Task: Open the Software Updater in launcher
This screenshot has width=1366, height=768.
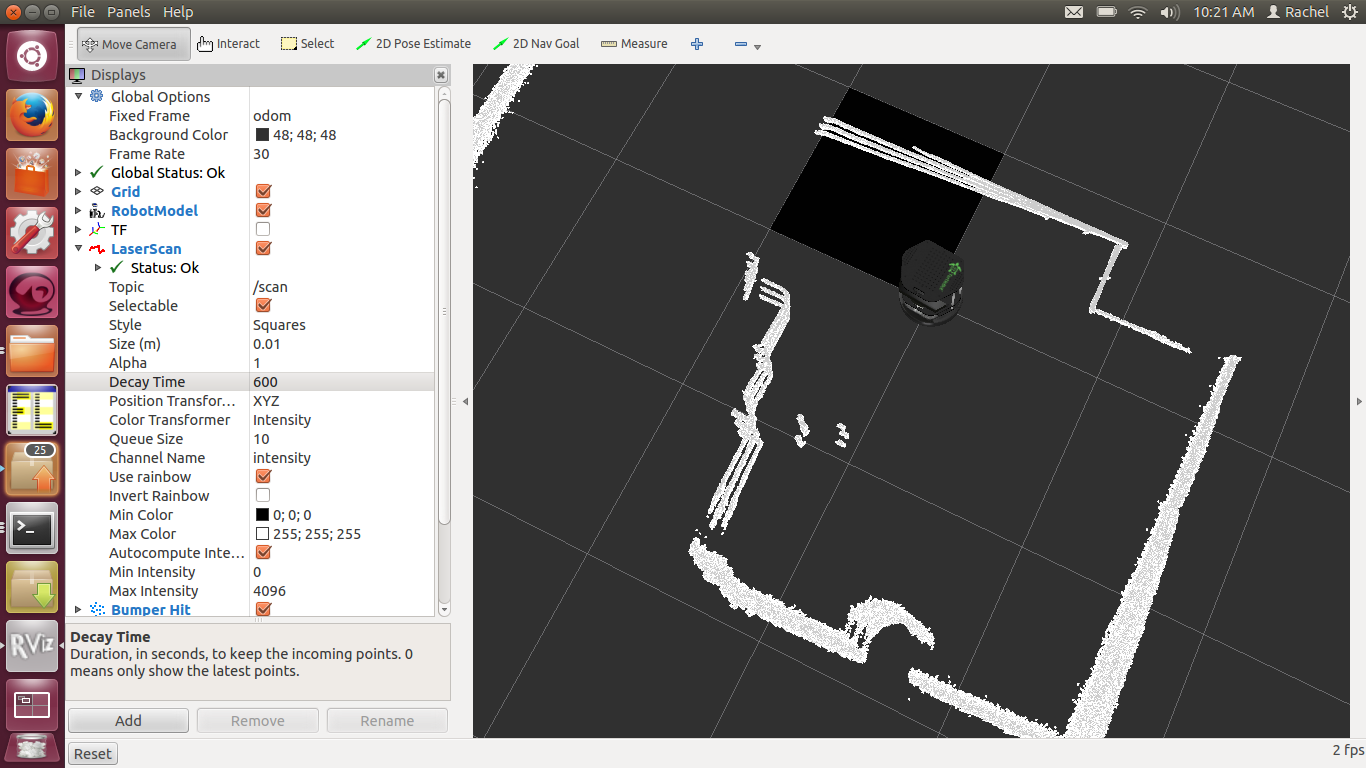Action: click(33, 469)
